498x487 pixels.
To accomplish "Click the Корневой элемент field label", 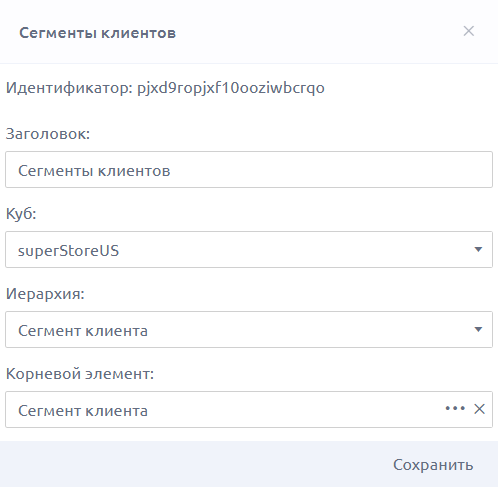I will point(80,374).
